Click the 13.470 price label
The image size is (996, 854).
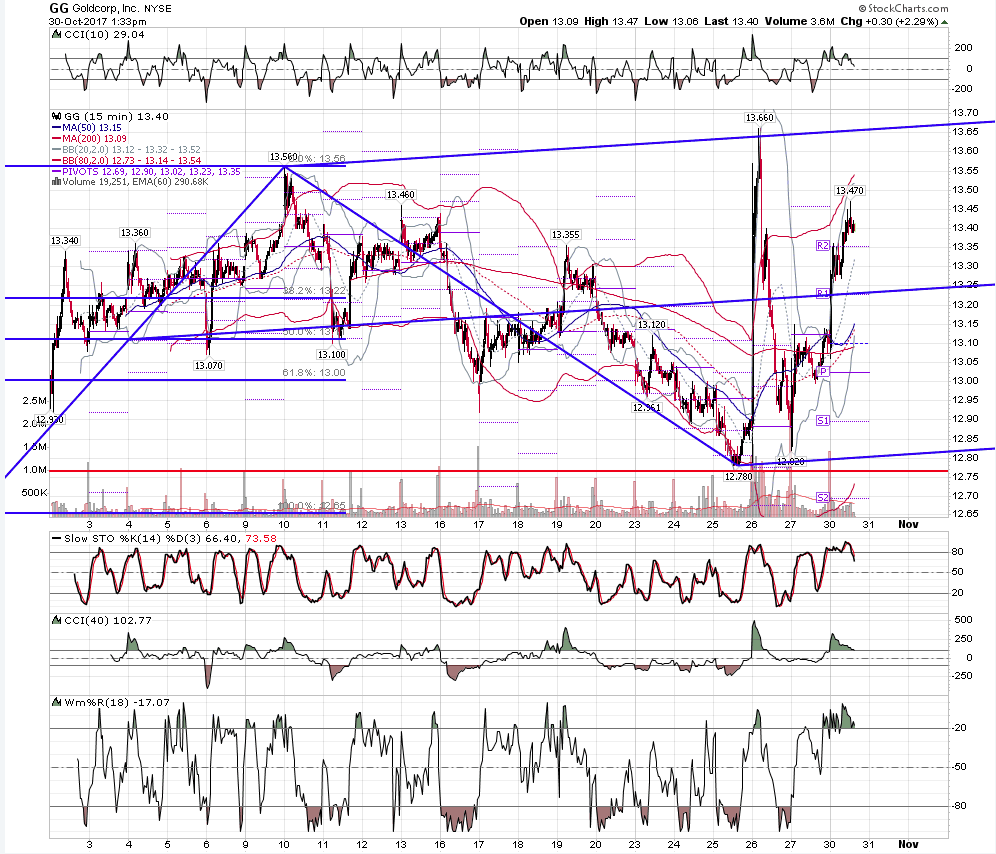[x=849, y=191]
